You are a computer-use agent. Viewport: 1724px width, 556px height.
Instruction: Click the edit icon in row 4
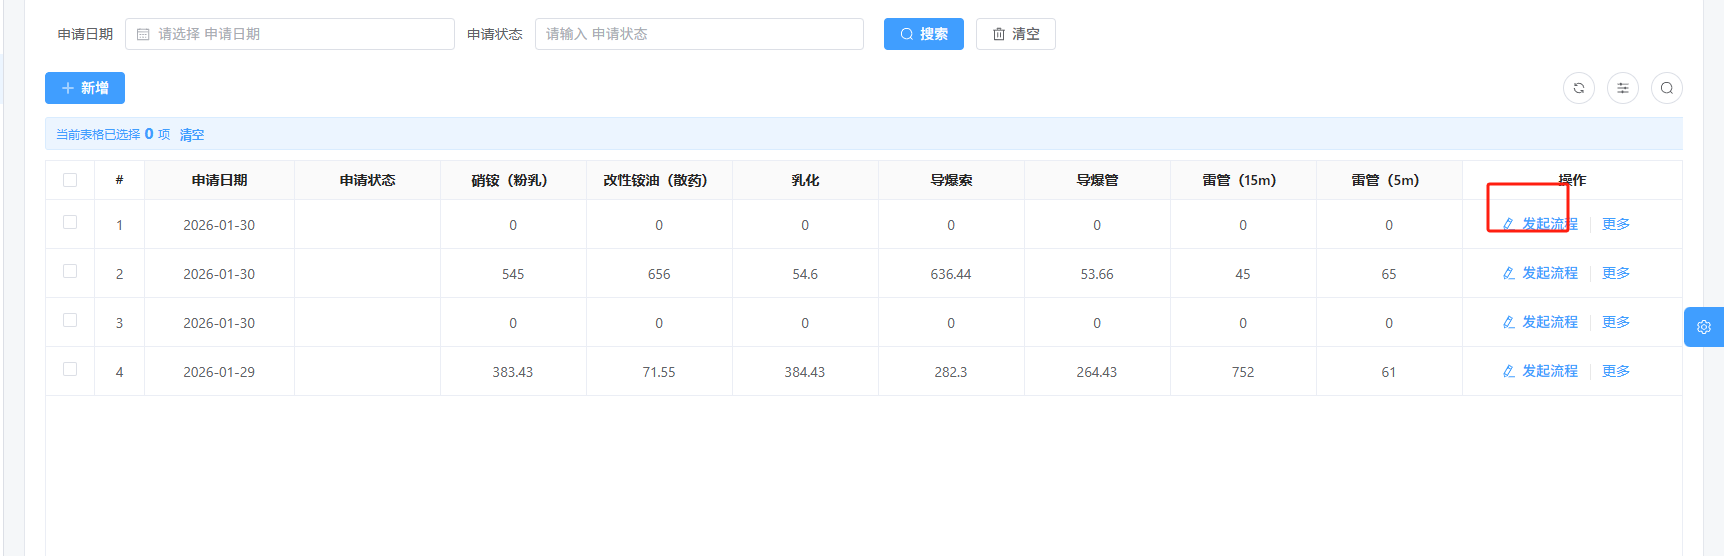pyautogui.click(x=1508, y=371)
